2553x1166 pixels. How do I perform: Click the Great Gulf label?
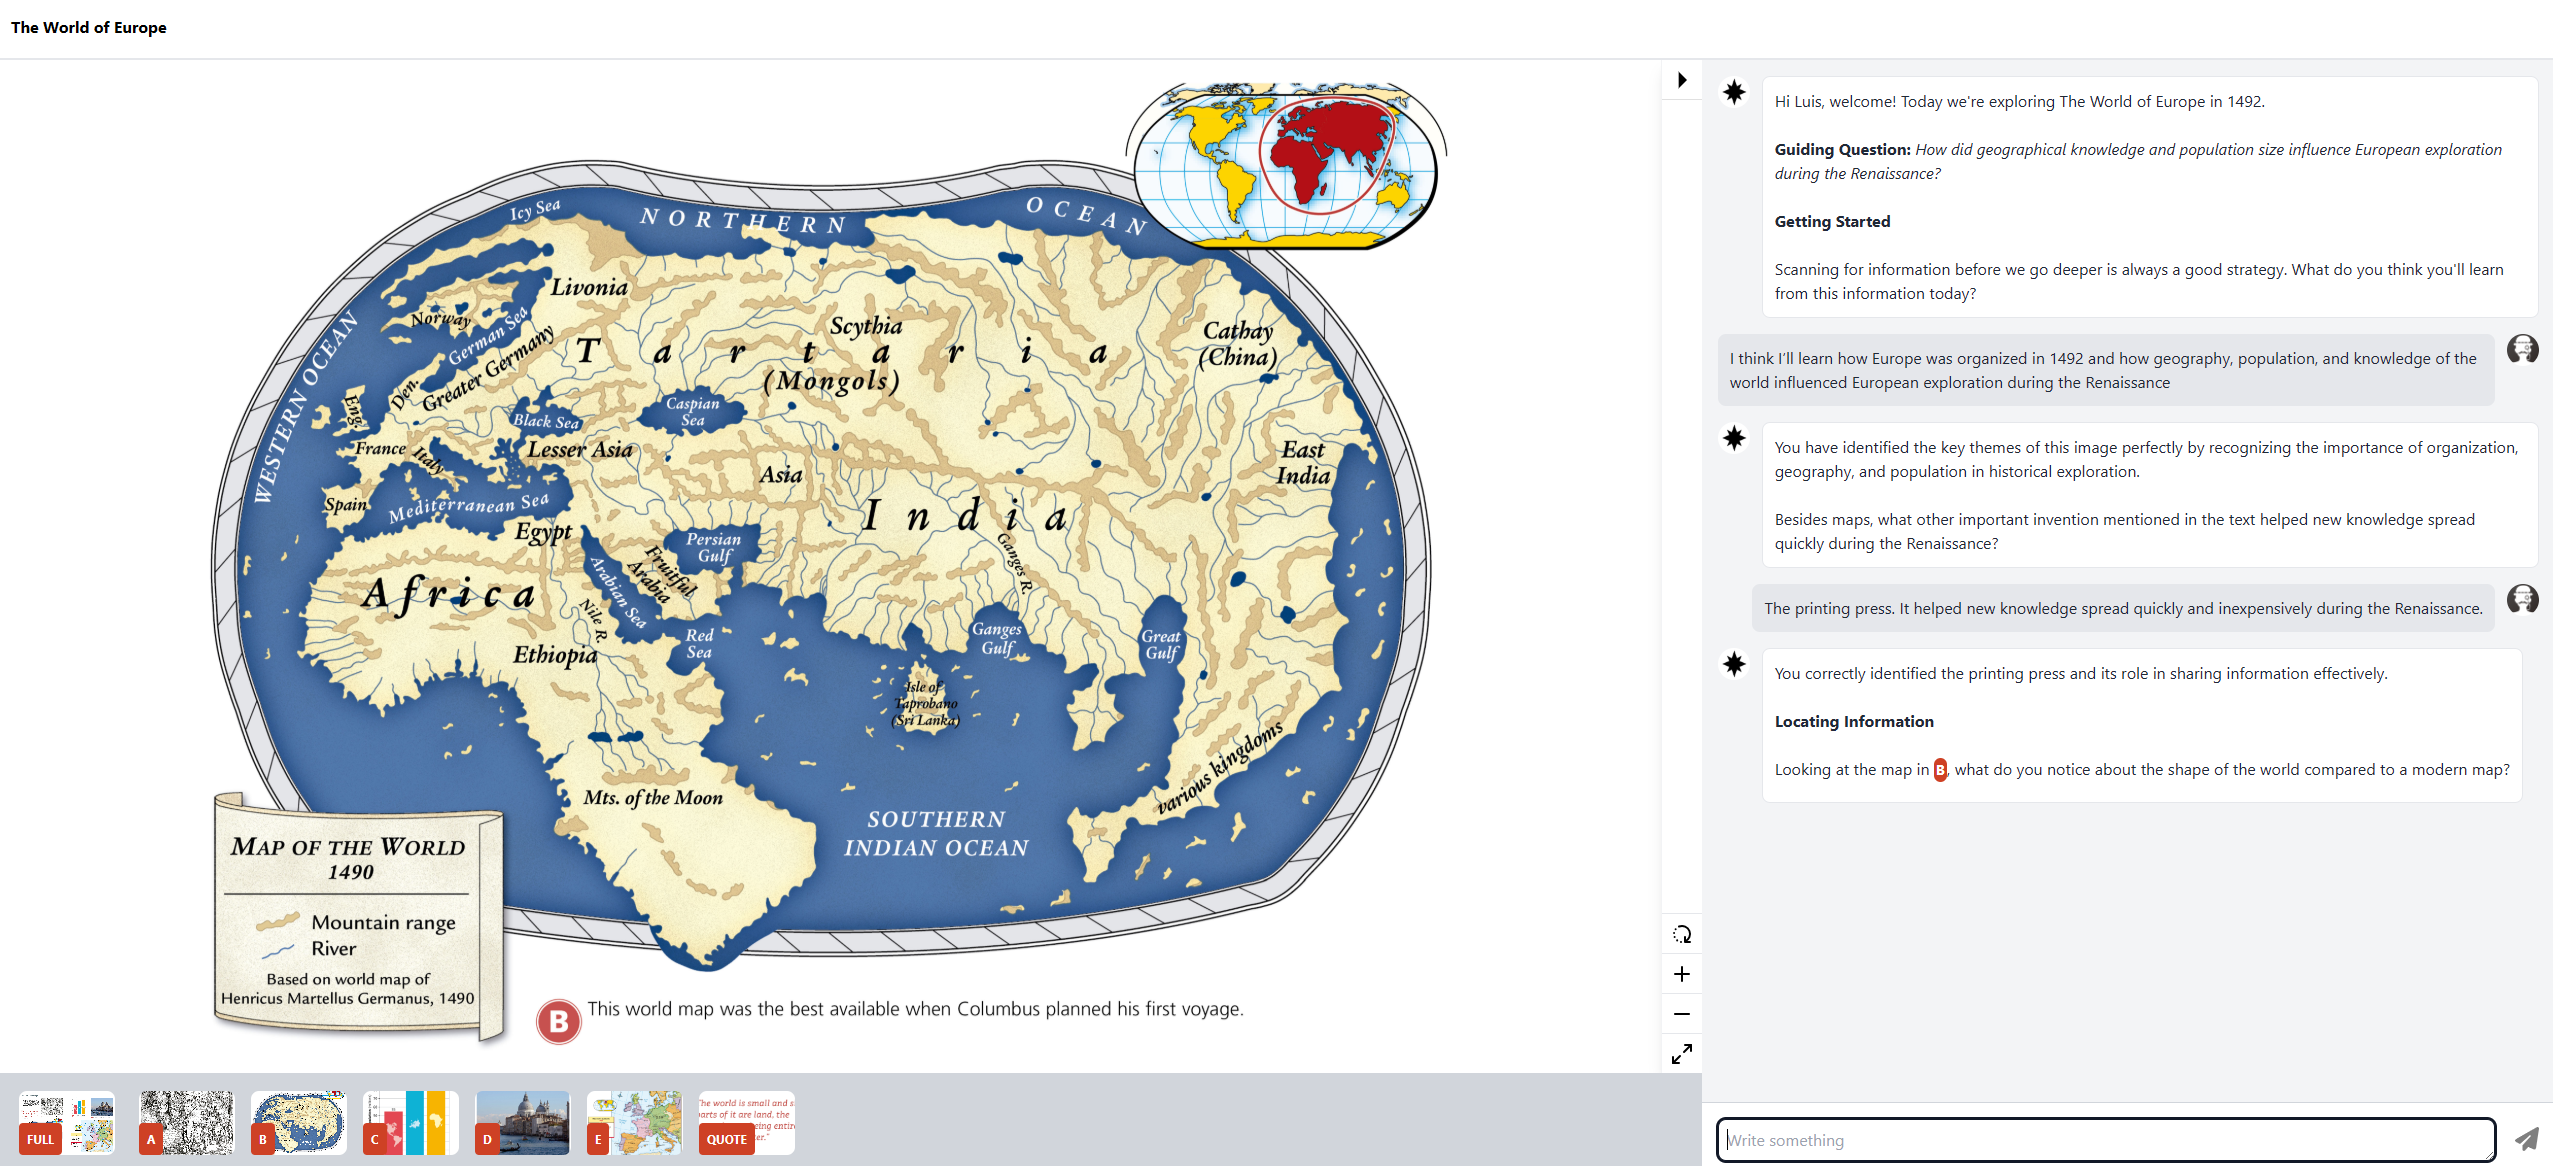pos(1161,645)
